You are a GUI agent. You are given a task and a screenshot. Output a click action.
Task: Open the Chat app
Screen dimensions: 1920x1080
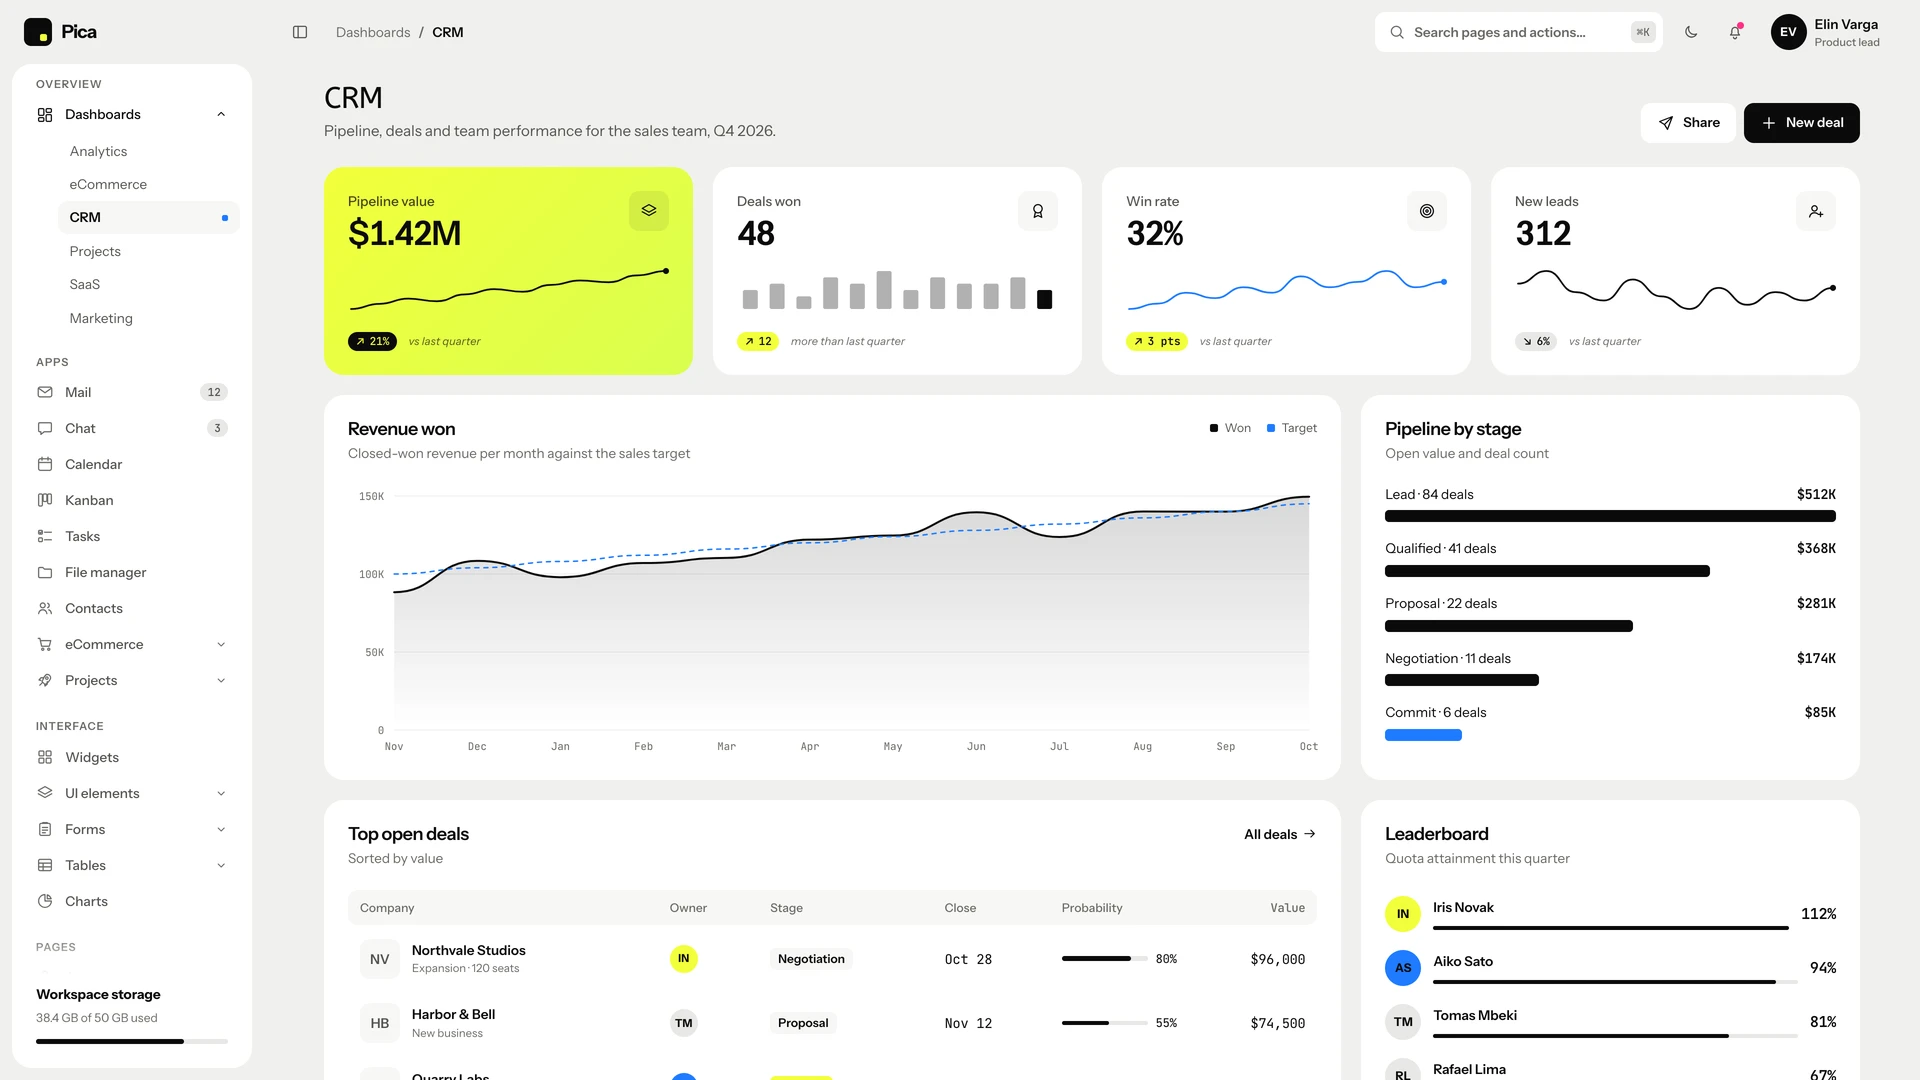coord(132,428)
